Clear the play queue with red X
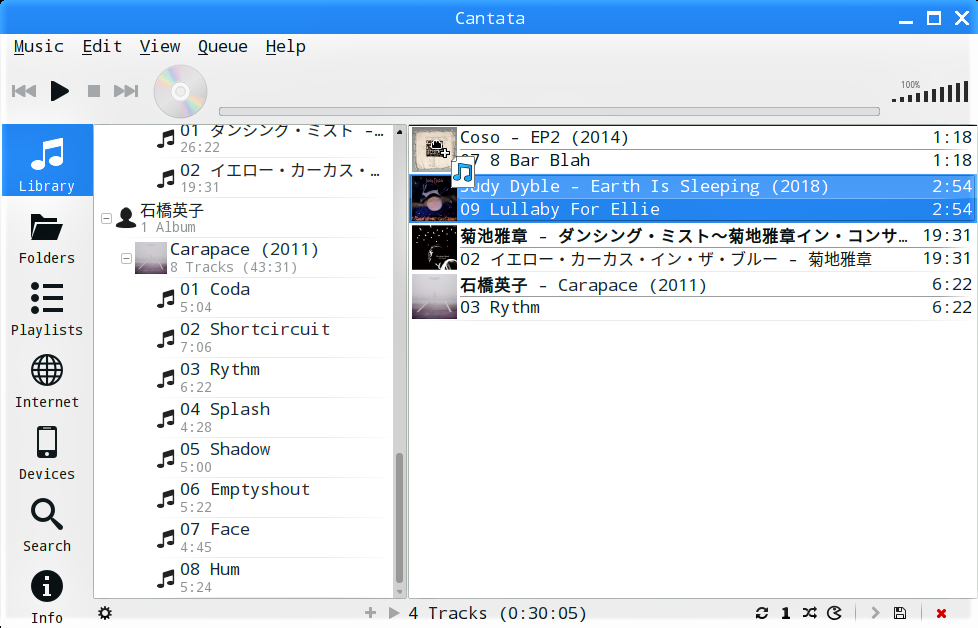 pos(941,614)
